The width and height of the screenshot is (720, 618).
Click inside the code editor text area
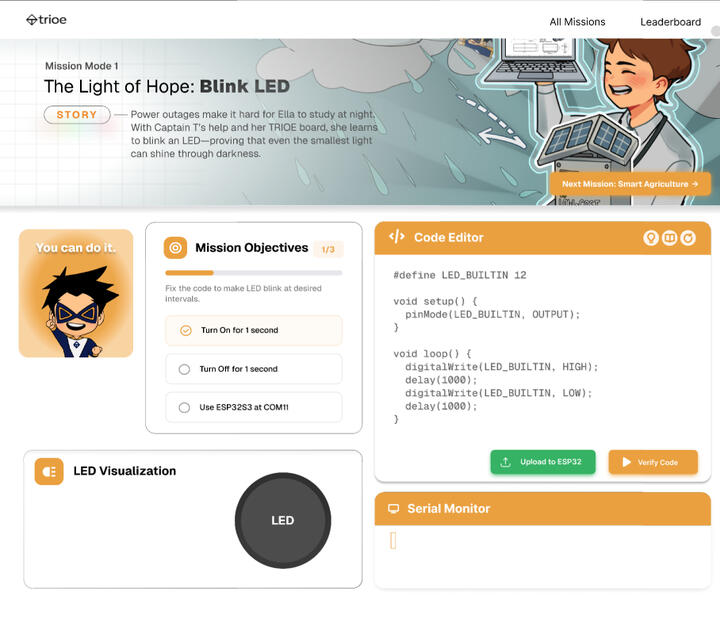543,349
